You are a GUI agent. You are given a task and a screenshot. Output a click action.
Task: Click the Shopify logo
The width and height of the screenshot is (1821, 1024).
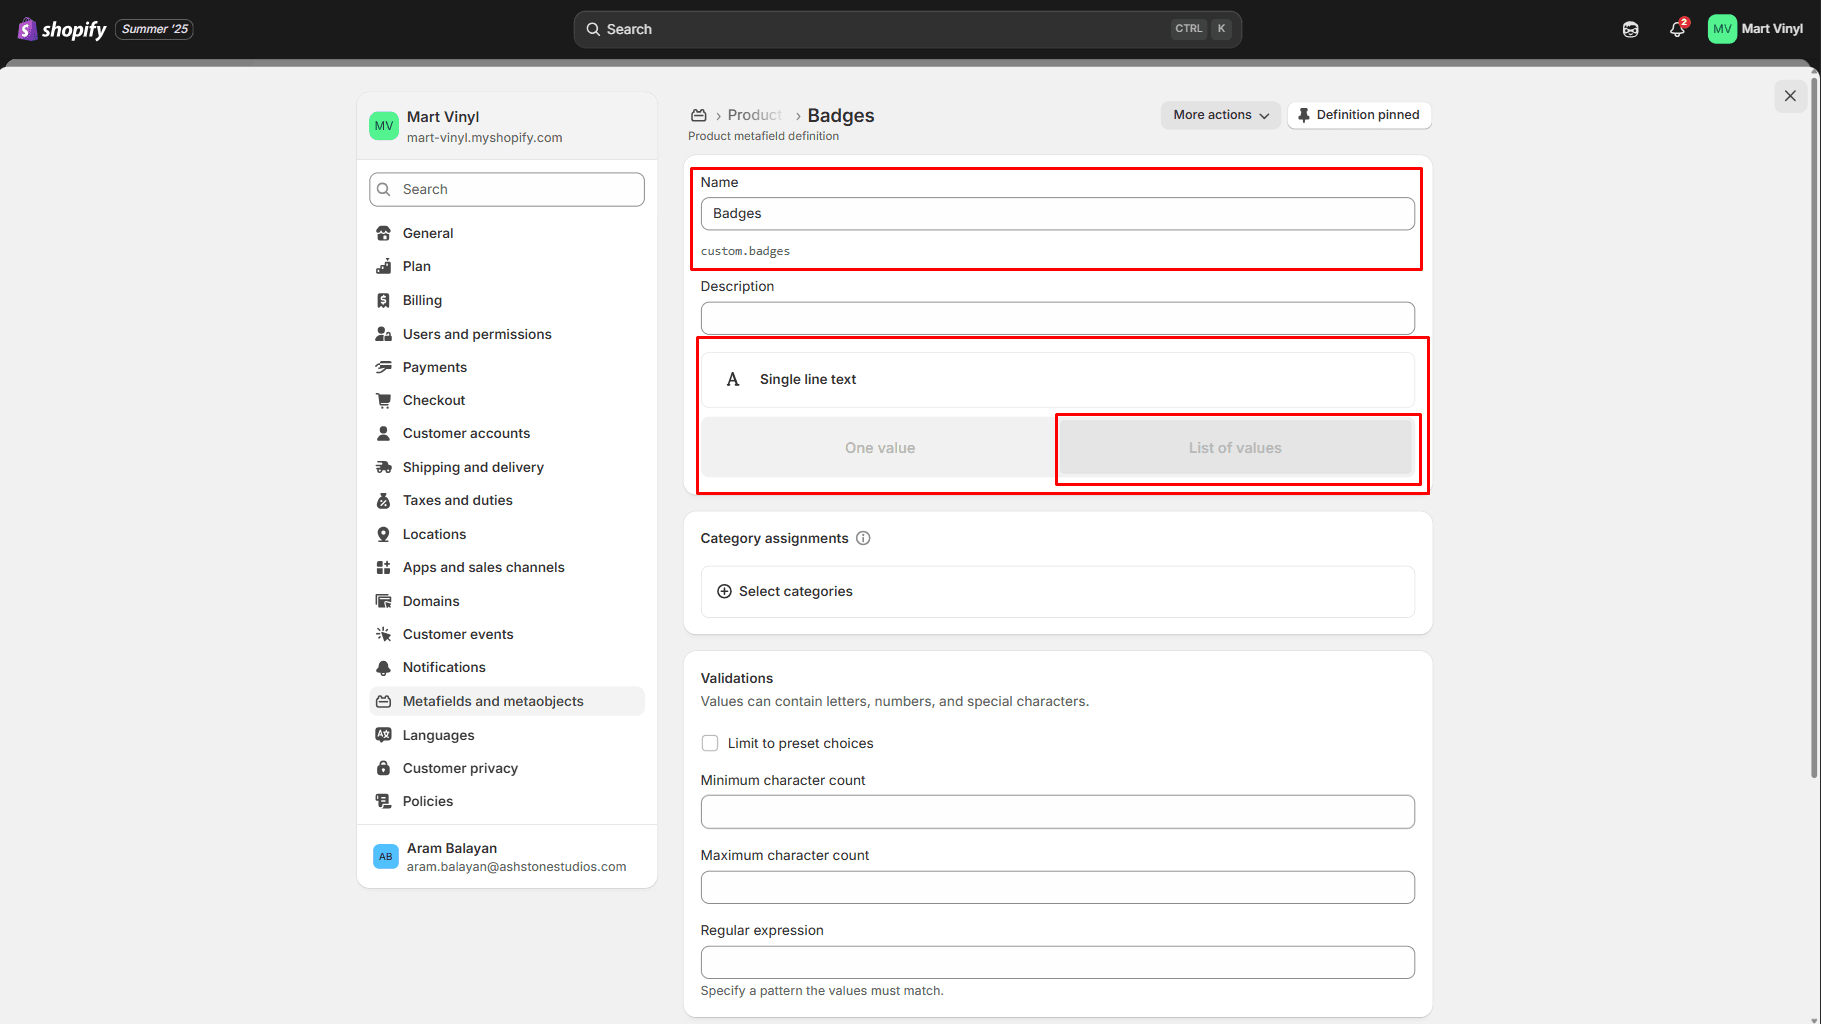pos(62,29)
